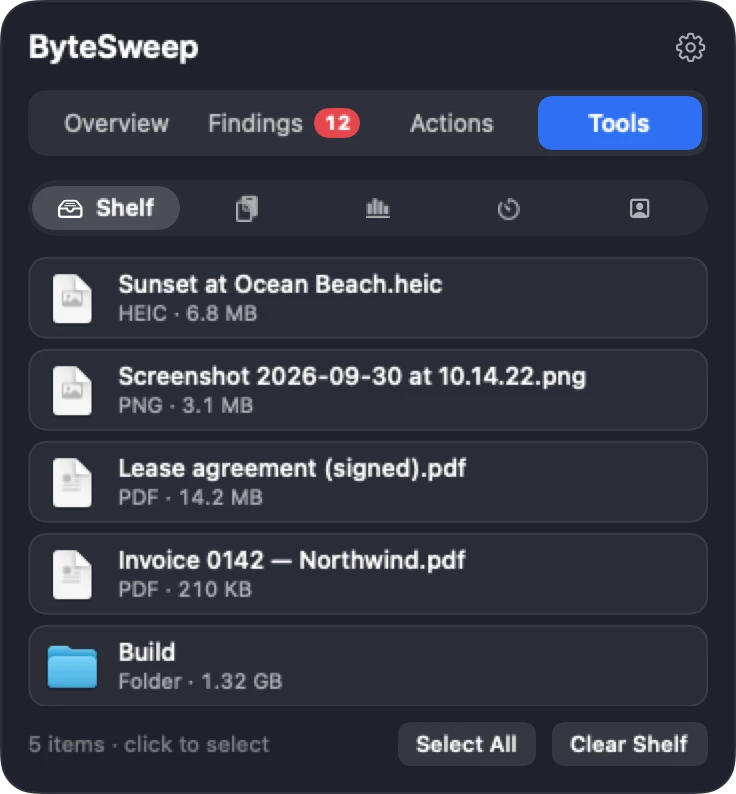Click the PNG · 3.1 MB details

[185, 406]
